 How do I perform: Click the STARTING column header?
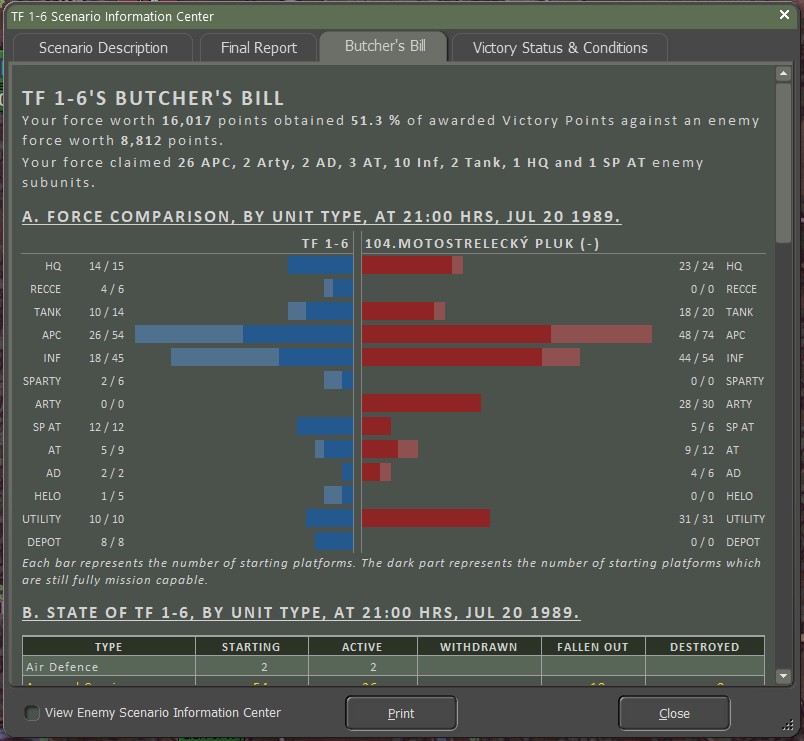click(x=251, y=647)
